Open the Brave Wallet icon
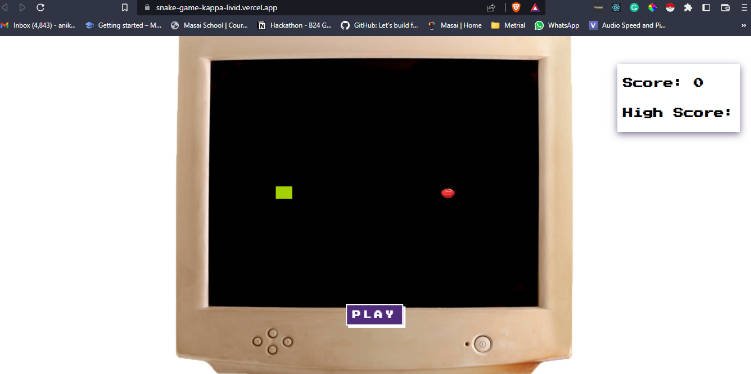Viewport: 751px width, 374px height. [725, 8]
